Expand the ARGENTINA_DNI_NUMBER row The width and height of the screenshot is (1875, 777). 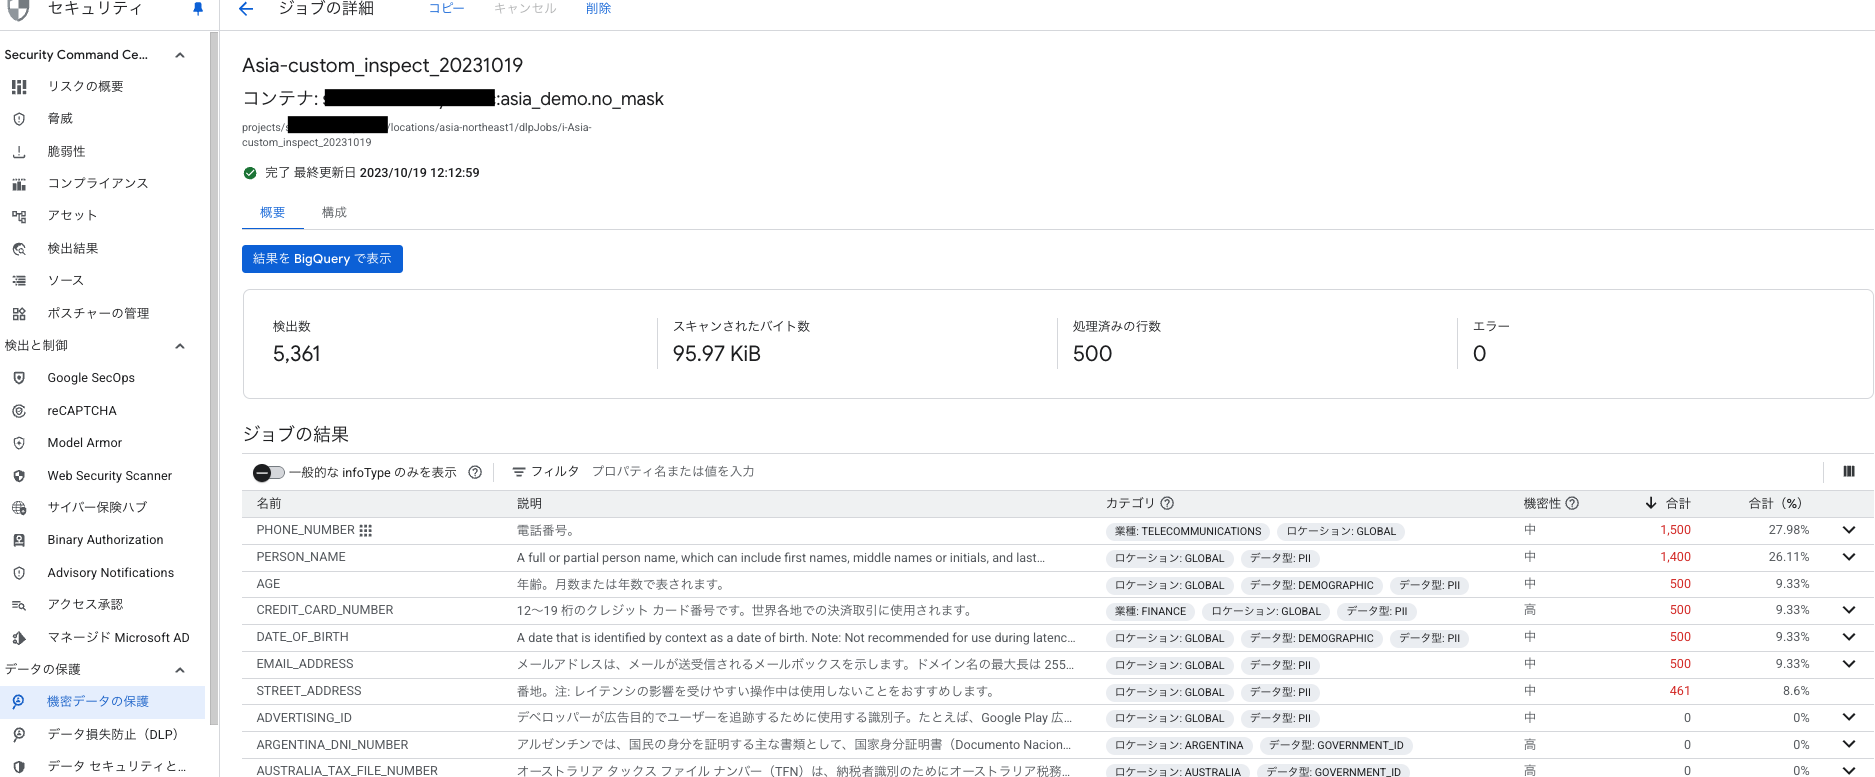1849,744
